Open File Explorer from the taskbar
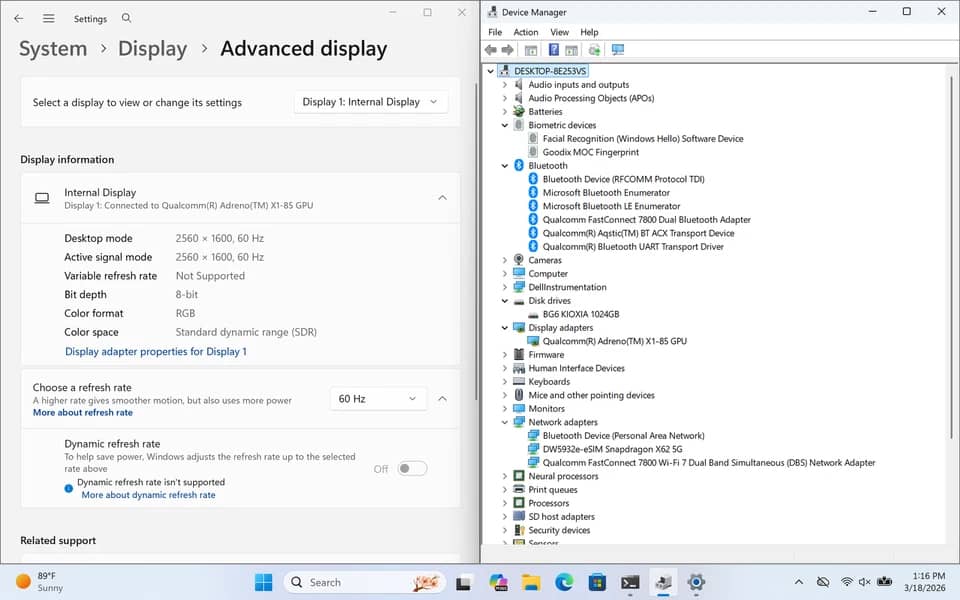960x600 pixels. point(531,582)
